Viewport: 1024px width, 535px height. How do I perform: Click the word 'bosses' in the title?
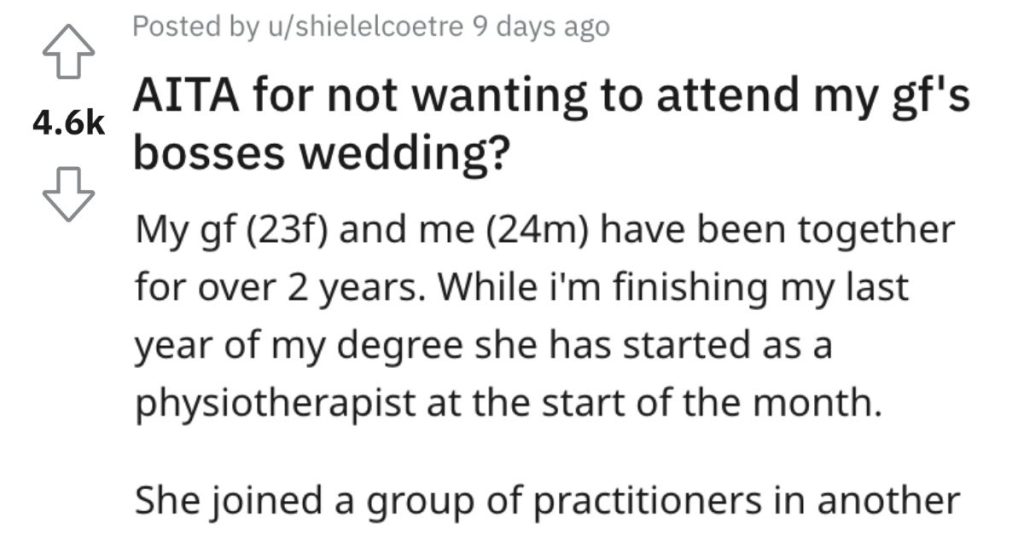click(x=209, y=154)
